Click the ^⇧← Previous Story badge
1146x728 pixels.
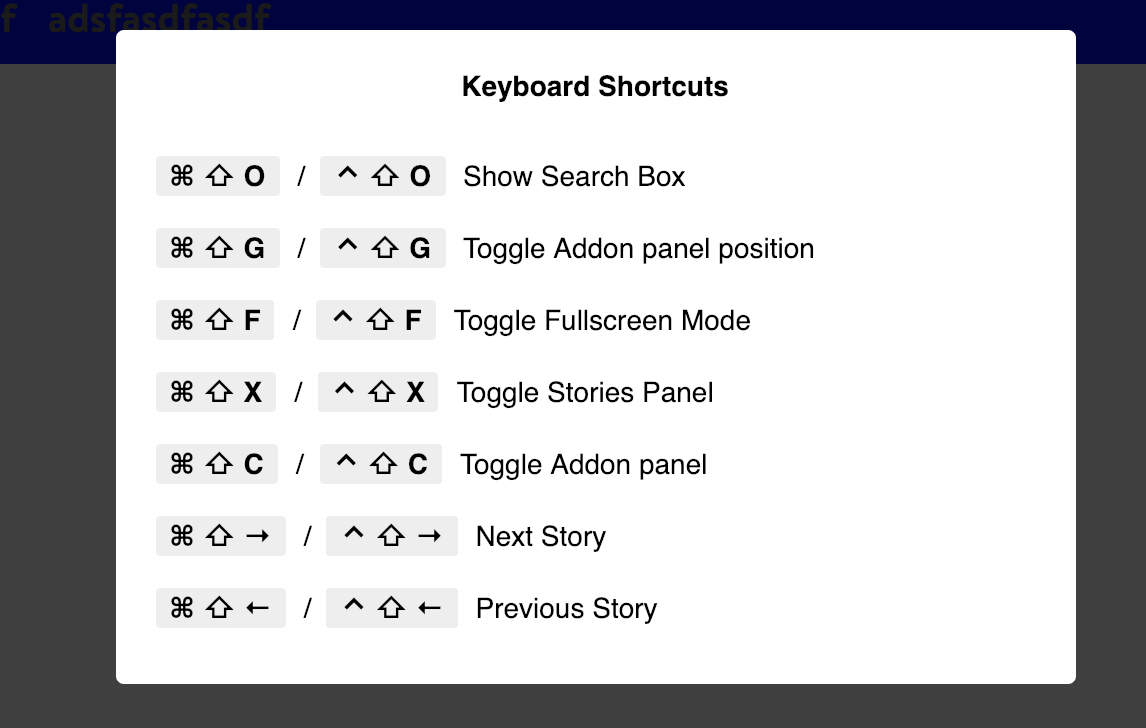391,608
